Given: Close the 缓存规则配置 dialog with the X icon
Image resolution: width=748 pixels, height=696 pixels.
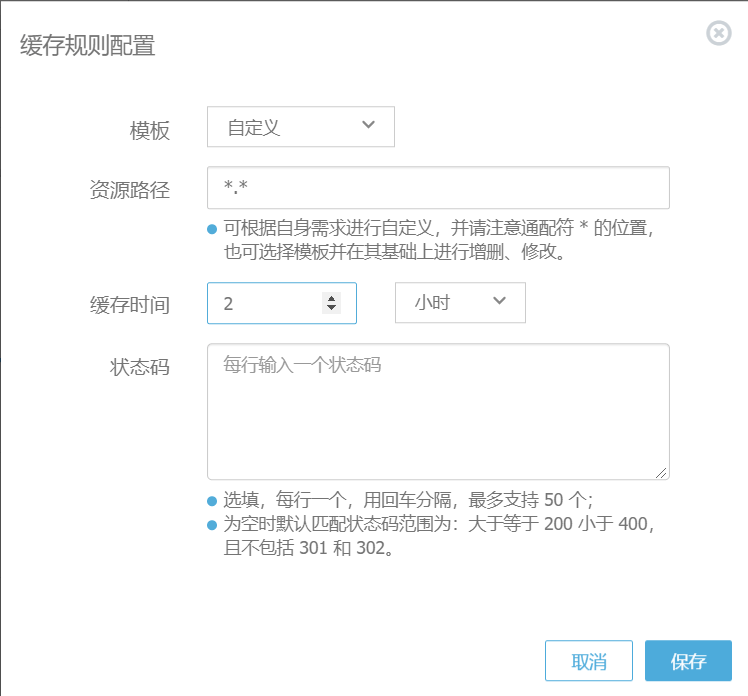Looking at the screenshot, I should 718,33.
